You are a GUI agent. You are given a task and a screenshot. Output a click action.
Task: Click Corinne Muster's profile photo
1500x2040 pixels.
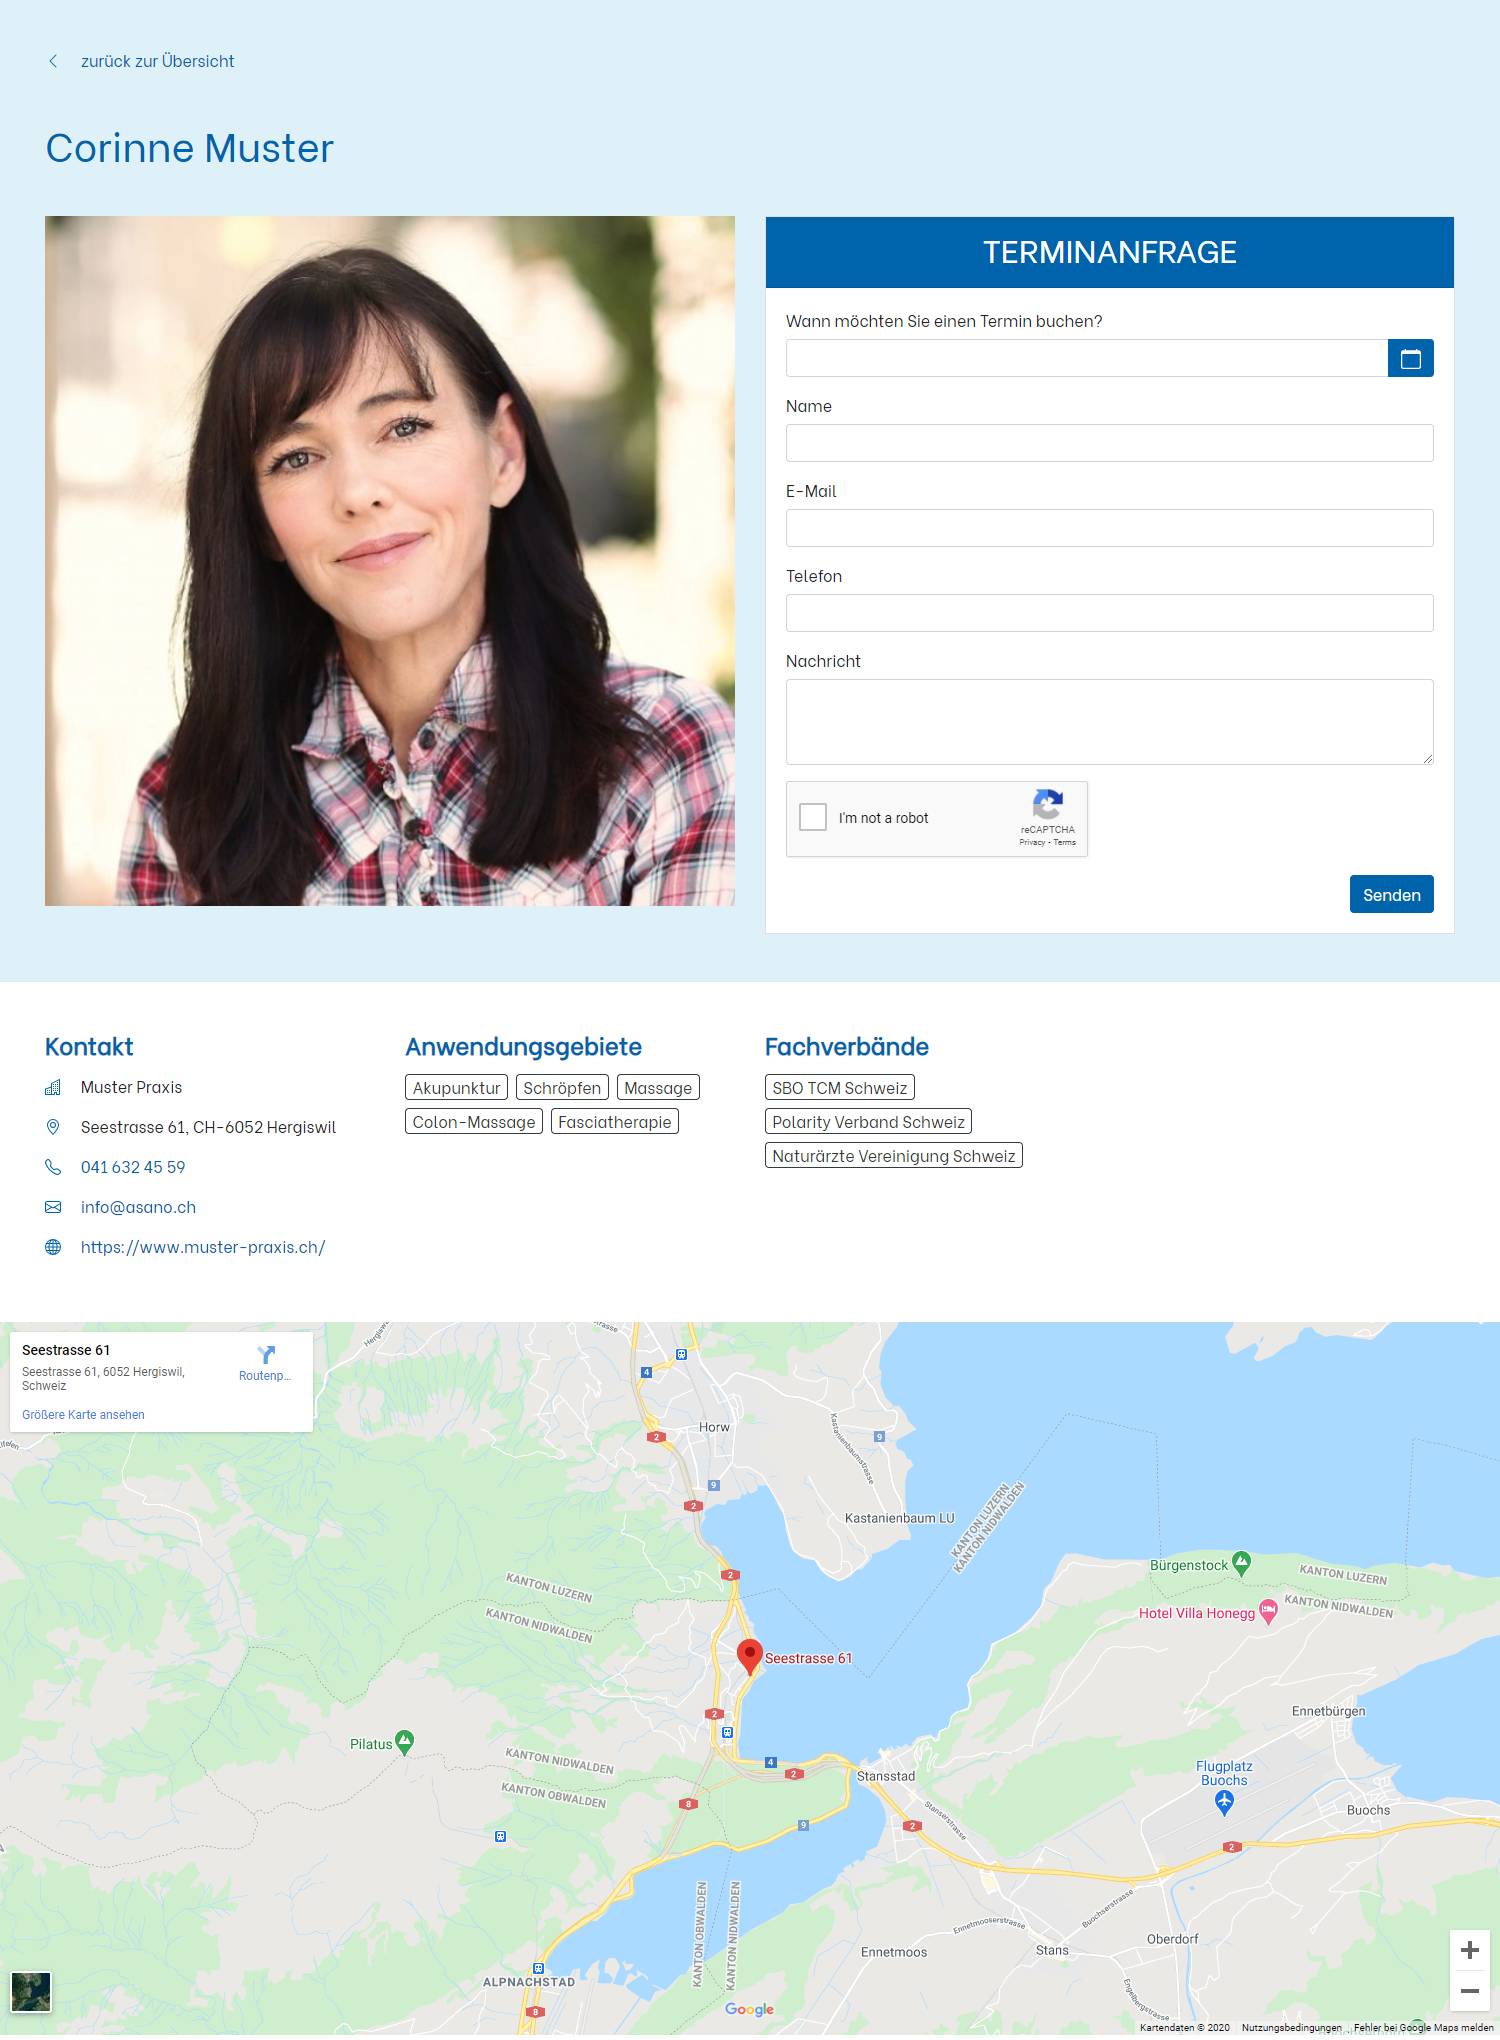point(390,561)
